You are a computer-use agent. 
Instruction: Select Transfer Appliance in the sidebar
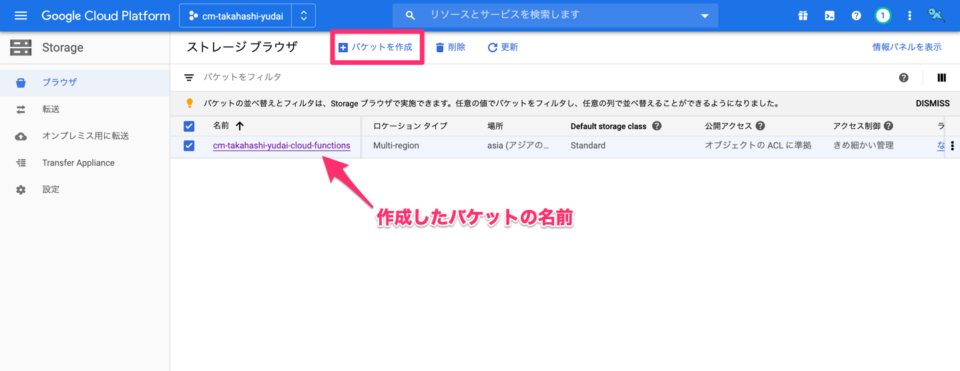point(84,163)
